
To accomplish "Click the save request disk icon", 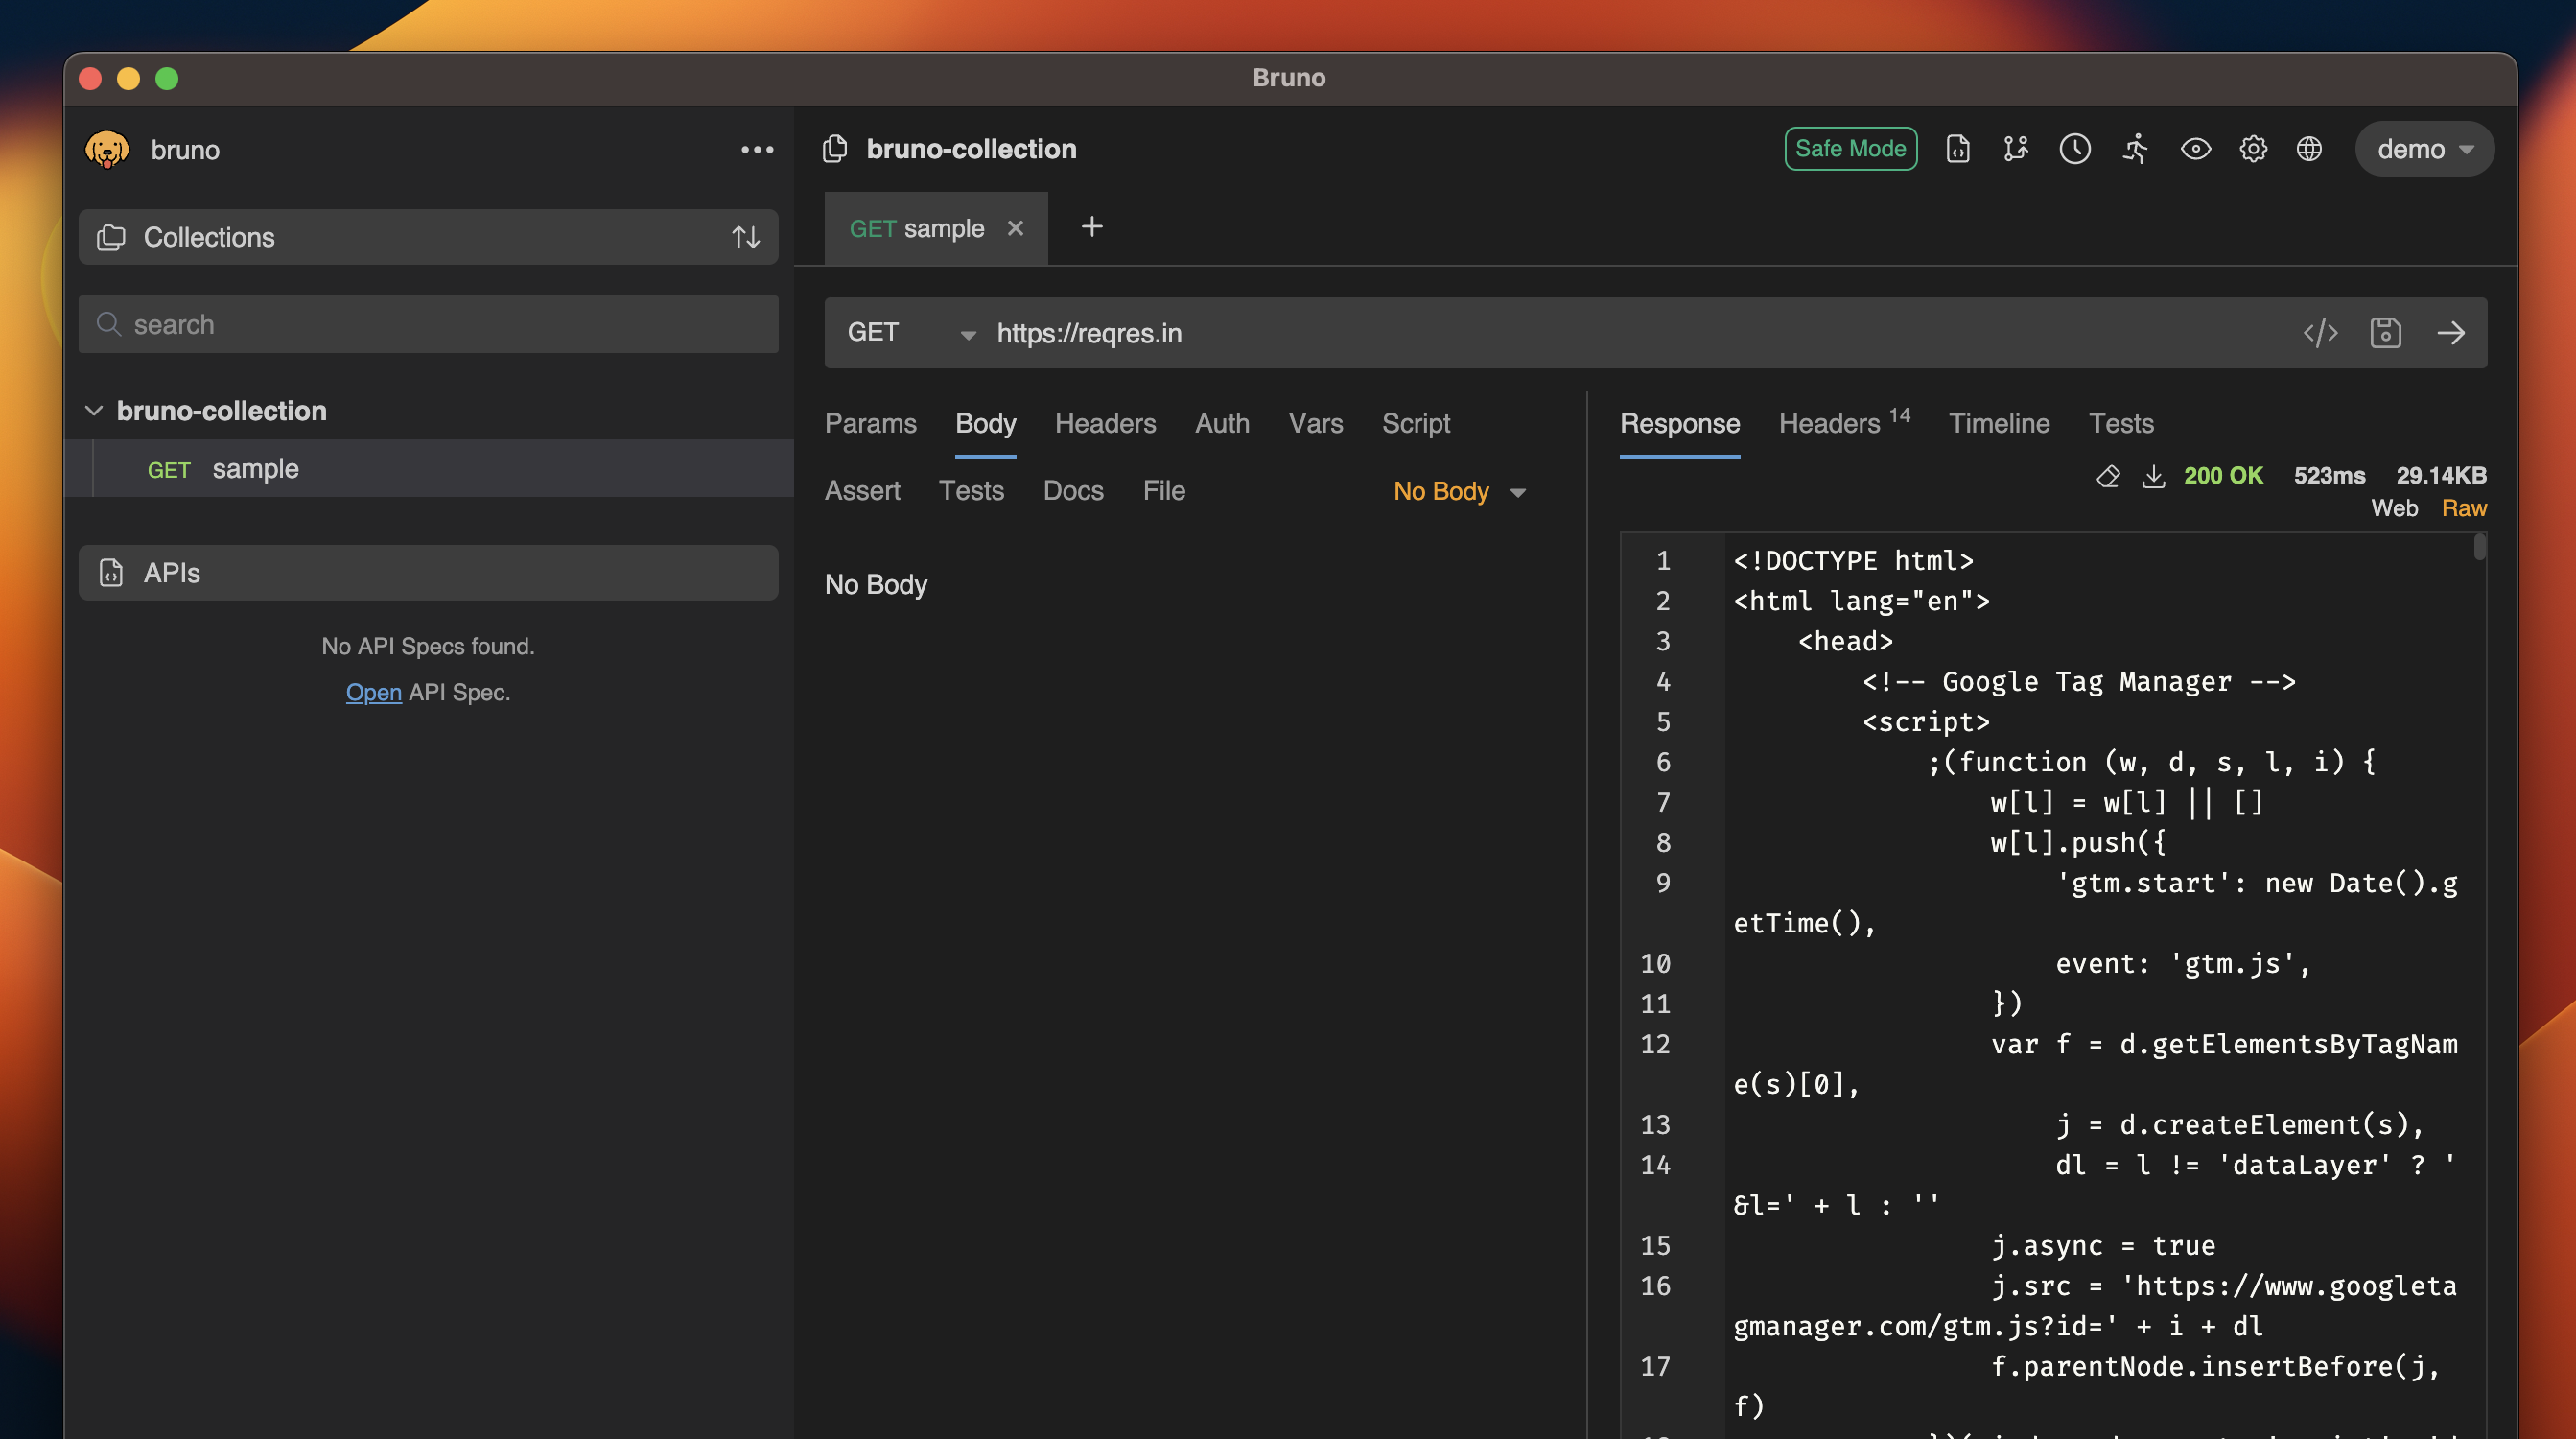I will tap(2385, 333).
